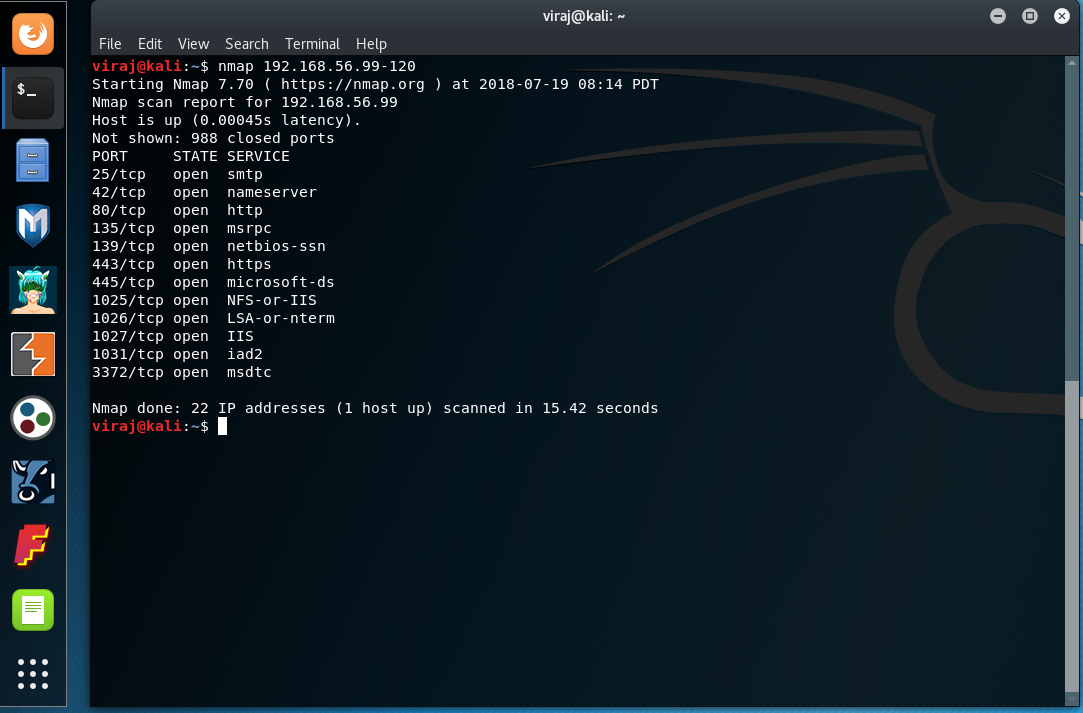Image resolution: width=1083 pixels, height=713 pixels.
Task: Click the https://nmap.org URL text
Action: [x=353, y=84]
